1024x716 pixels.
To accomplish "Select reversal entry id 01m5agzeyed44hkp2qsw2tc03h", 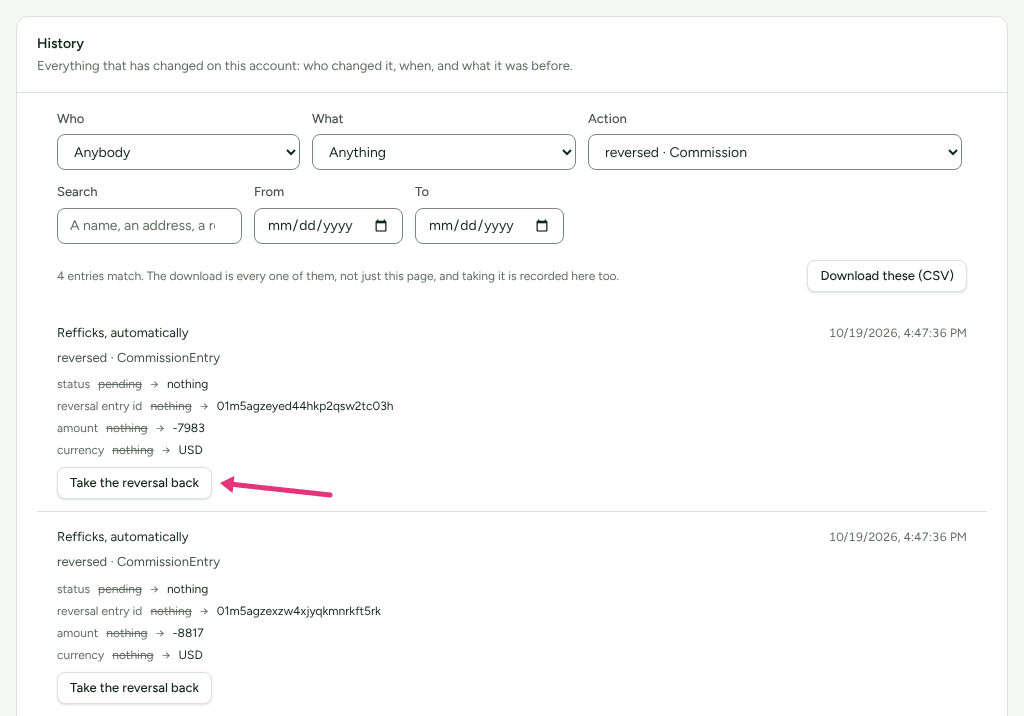I will (305, 406).
